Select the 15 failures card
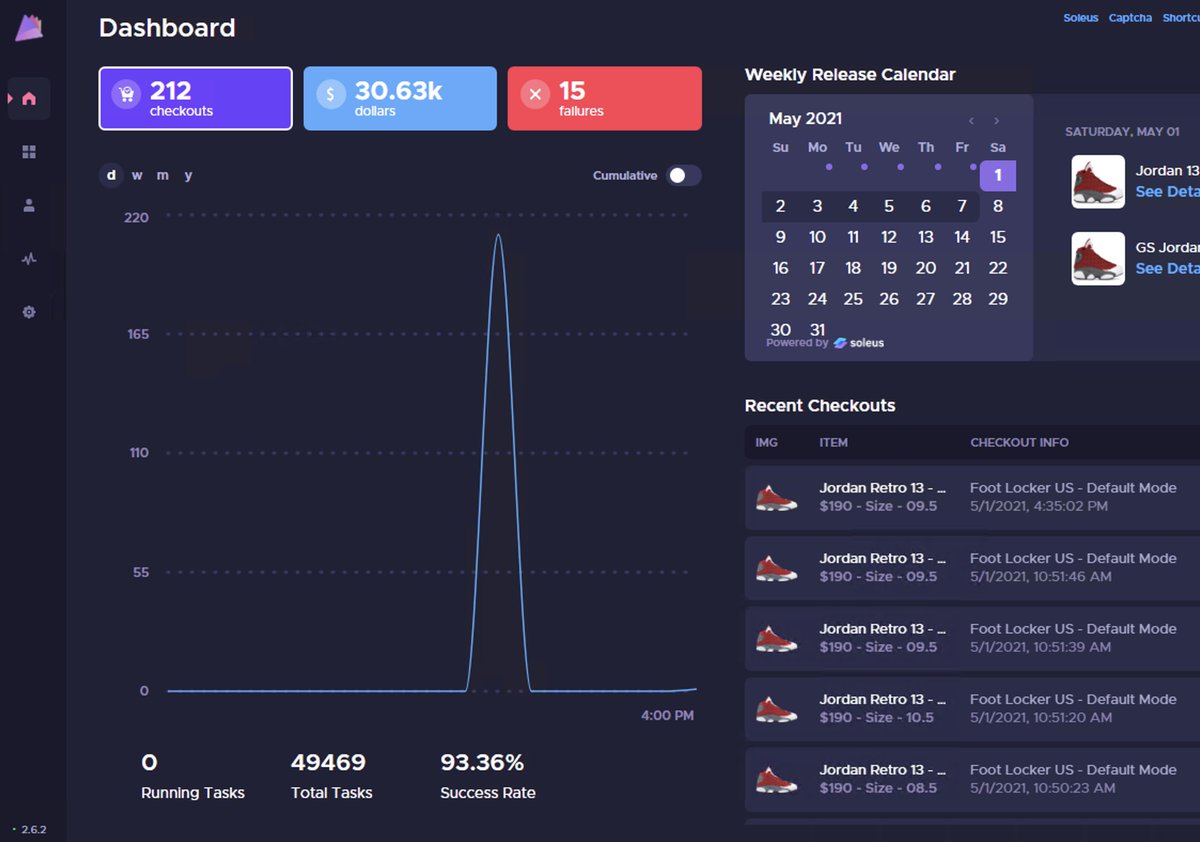The width and height of the screenshot is (1200, 842). tap(605, 98)
